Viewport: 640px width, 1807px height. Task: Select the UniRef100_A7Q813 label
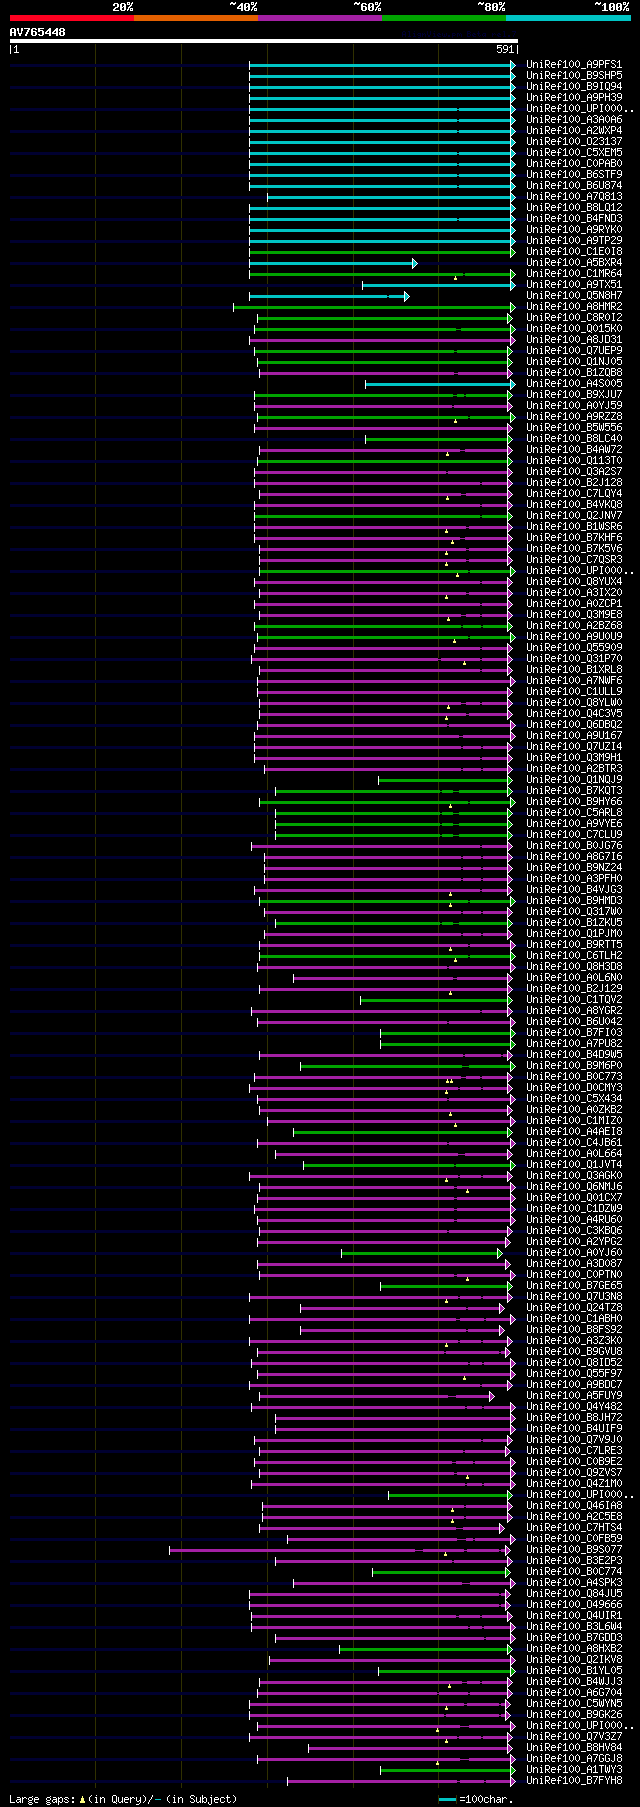[574, 196]
